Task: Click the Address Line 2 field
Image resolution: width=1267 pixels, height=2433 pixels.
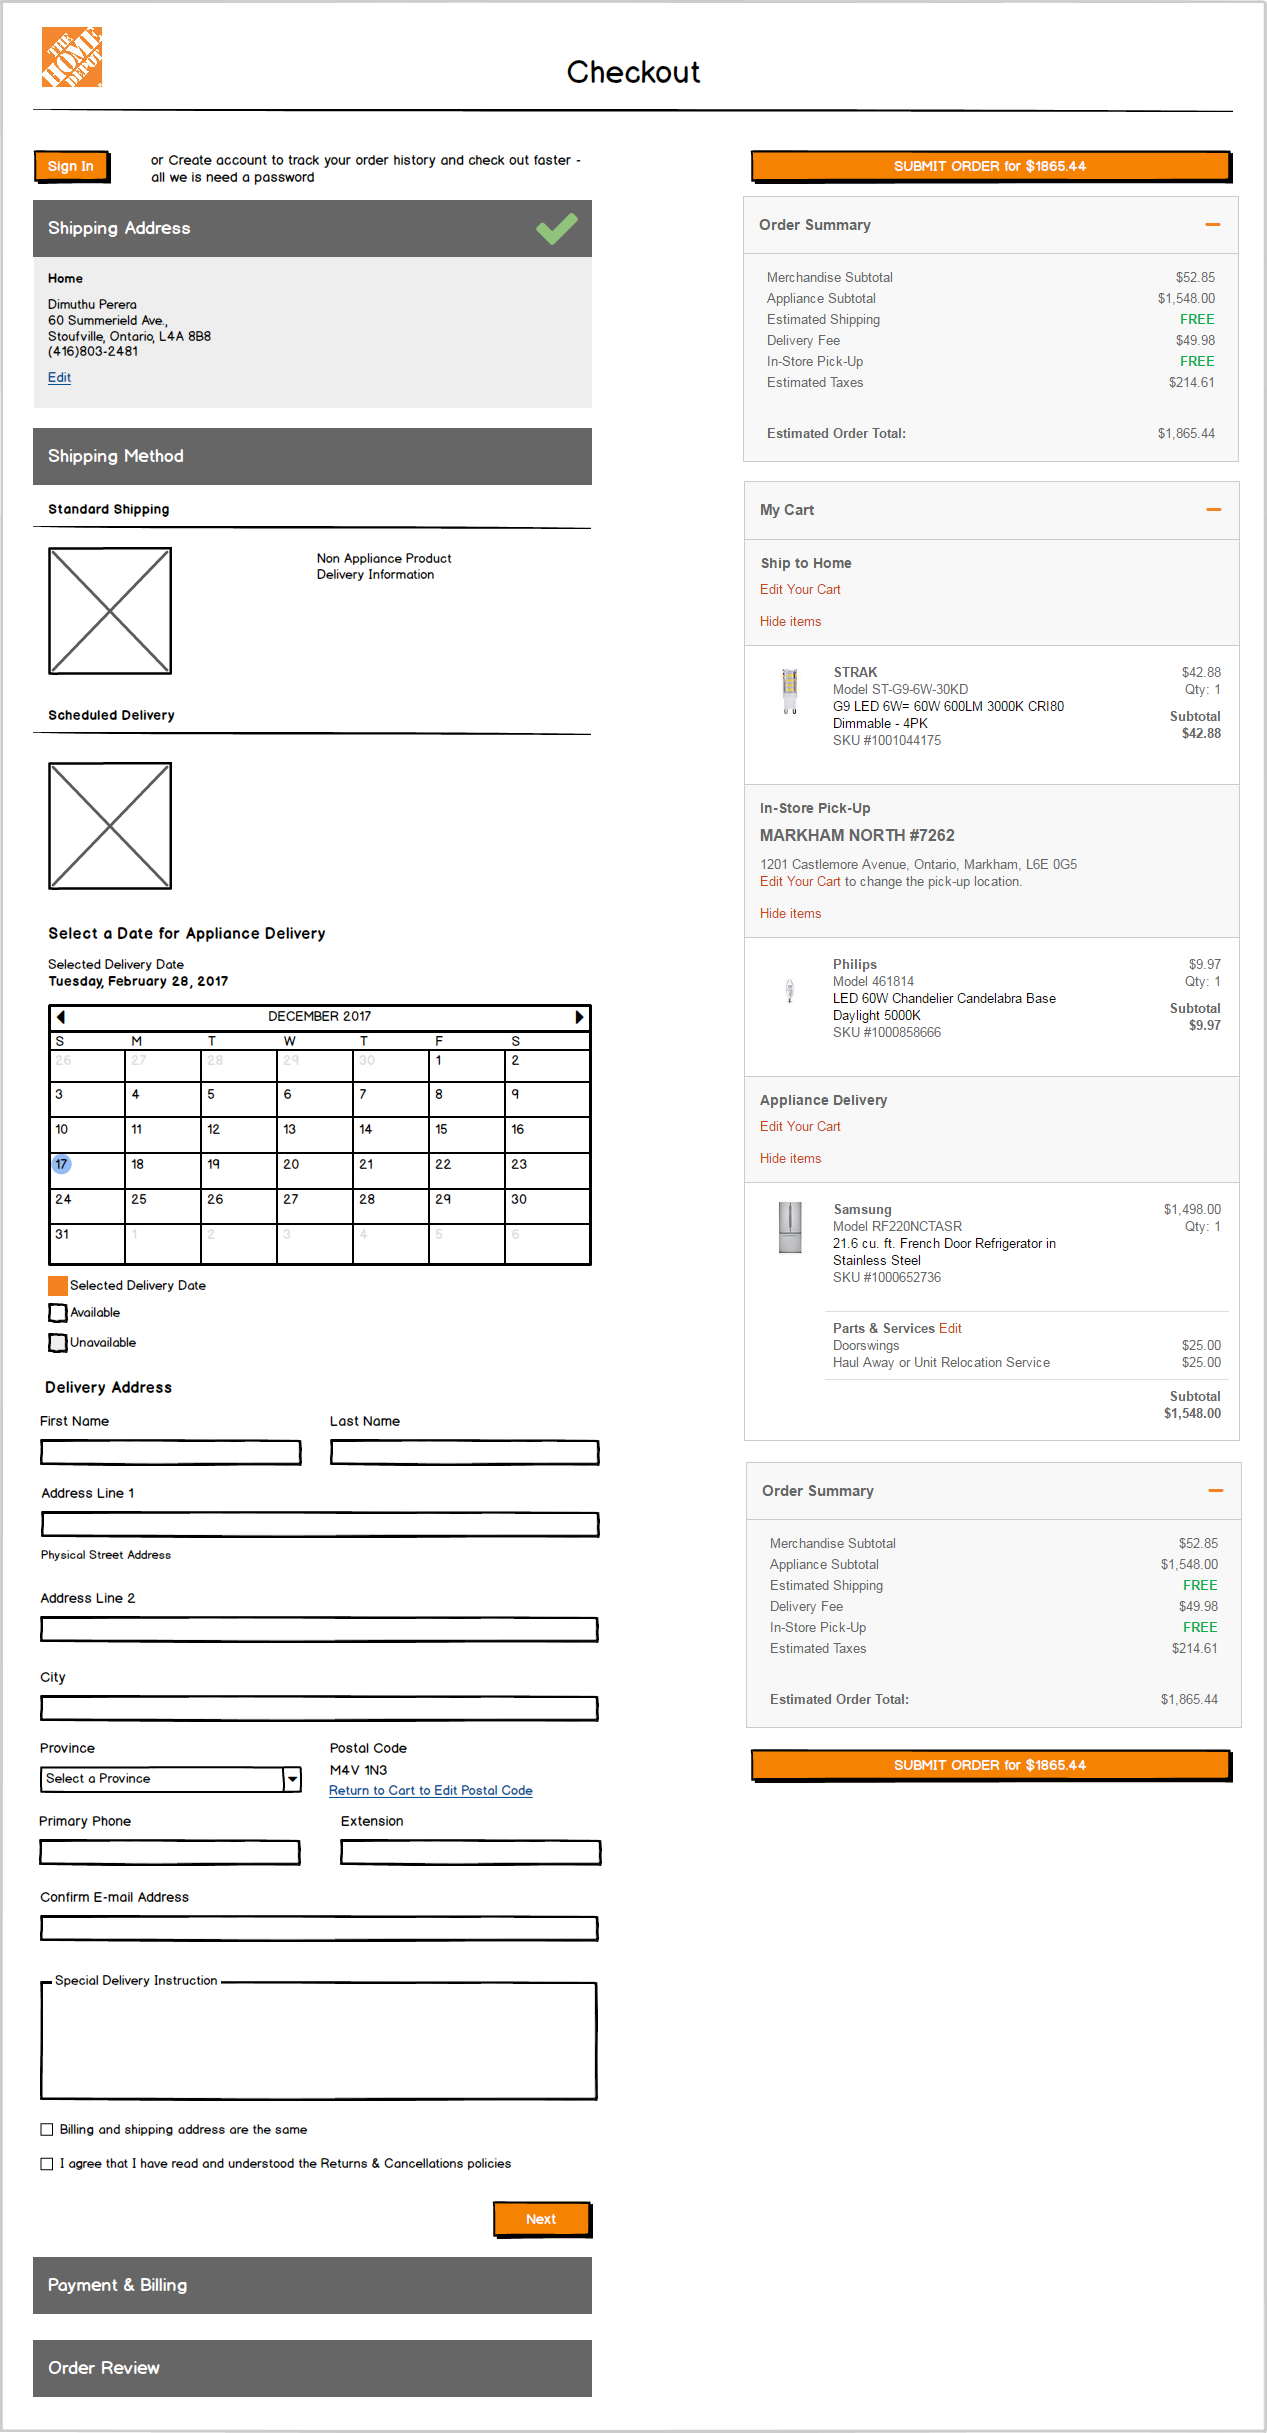Action: (x=320, y=1630)
